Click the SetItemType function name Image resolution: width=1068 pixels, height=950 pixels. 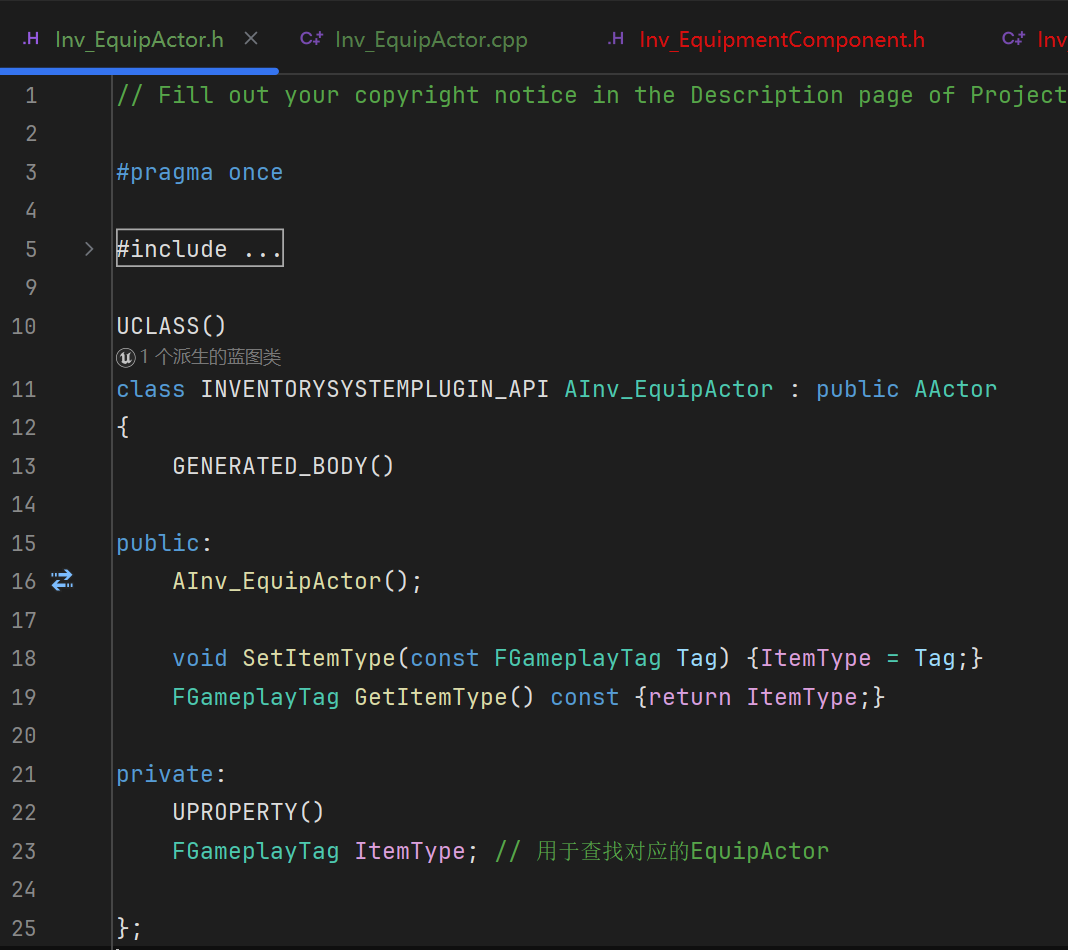[x=319, y=659]
